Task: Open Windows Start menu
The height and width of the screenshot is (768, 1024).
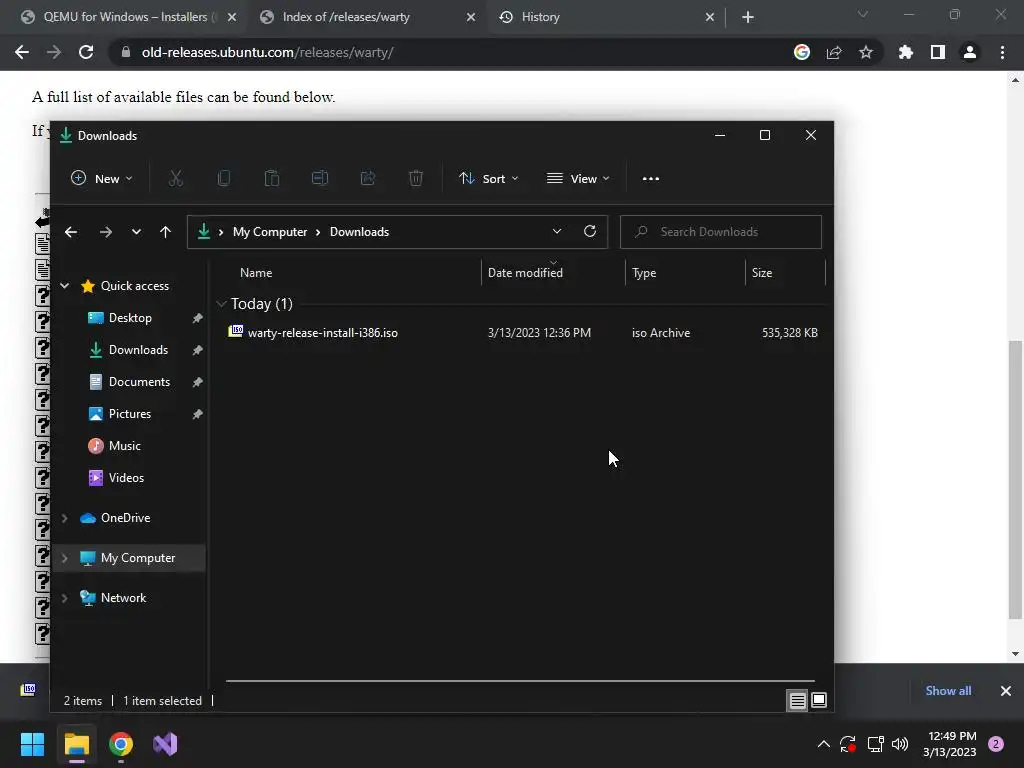Action: pyautogui.click(x=32, y=744)
